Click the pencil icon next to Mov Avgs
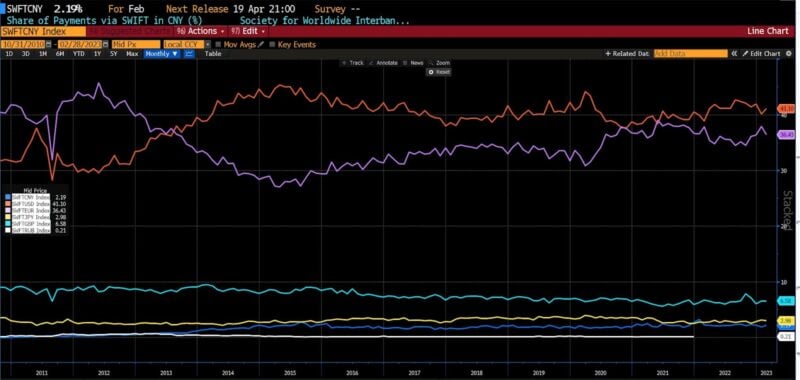Screen dimensions: 800x380 pyautogui.click(x=261, y=44)
